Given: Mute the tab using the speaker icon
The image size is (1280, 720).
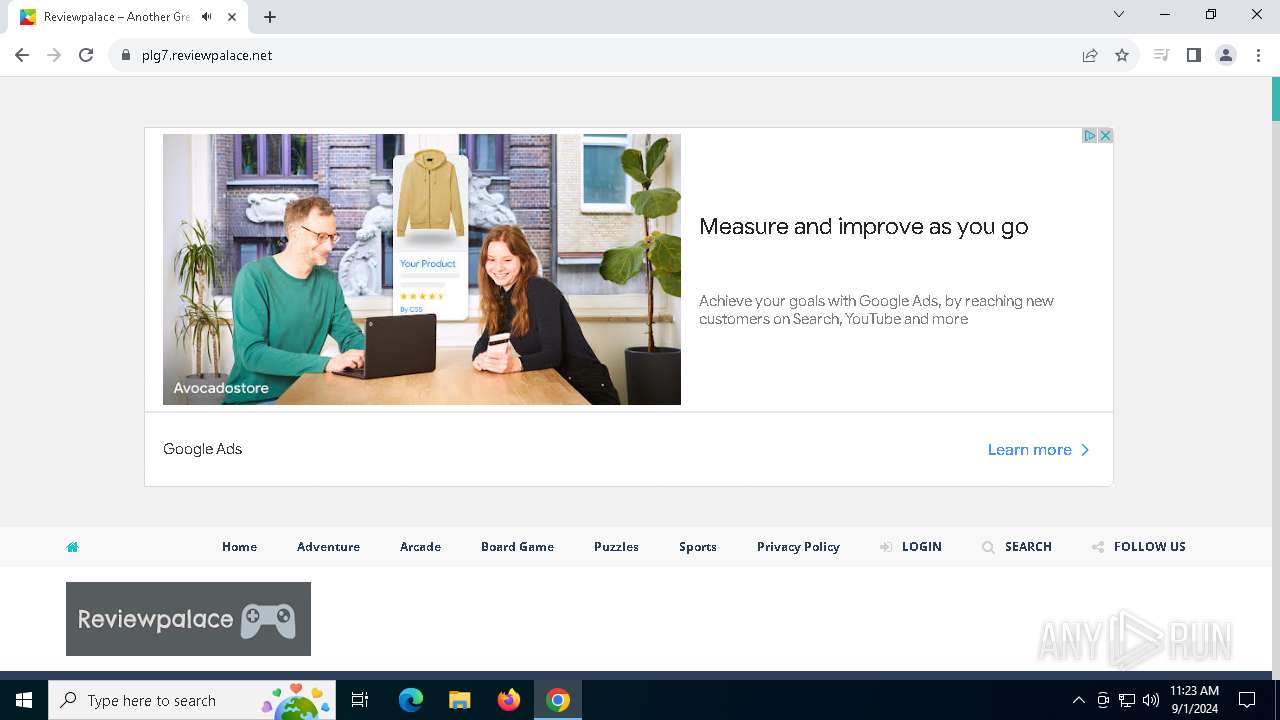Looking at the screenshot, I should (206, 17).
